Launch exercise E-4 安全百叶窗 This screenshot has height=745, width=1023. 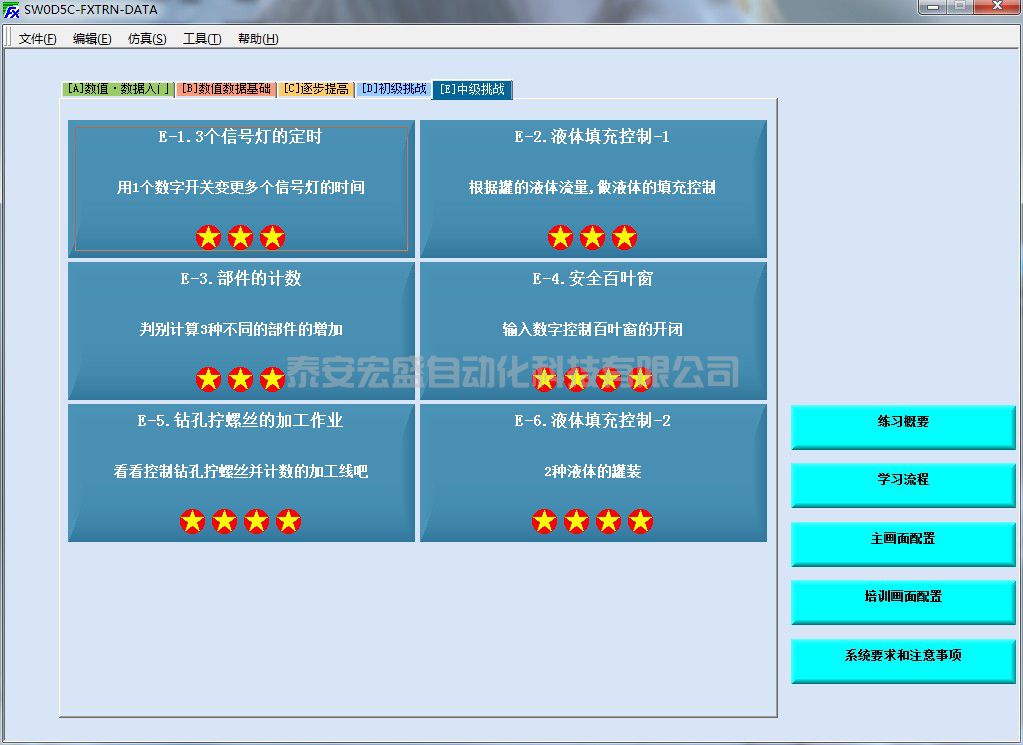[x=593, y=330]
